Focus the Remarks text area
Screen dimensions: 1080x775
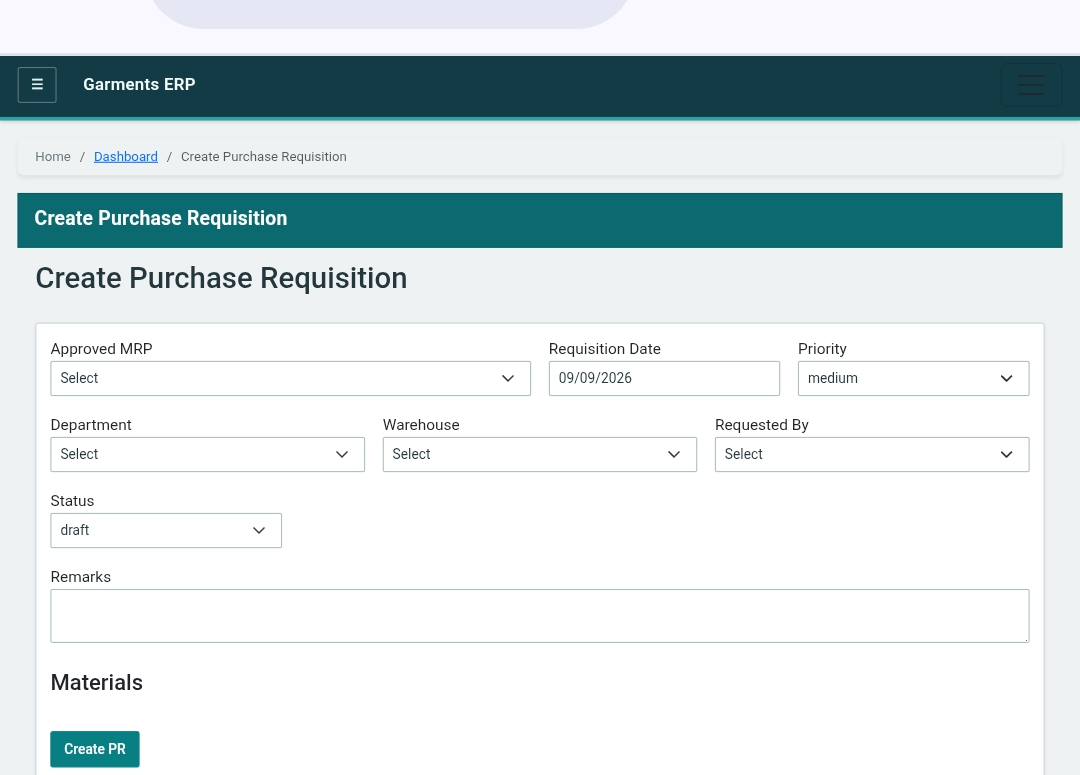click(540, 616)
